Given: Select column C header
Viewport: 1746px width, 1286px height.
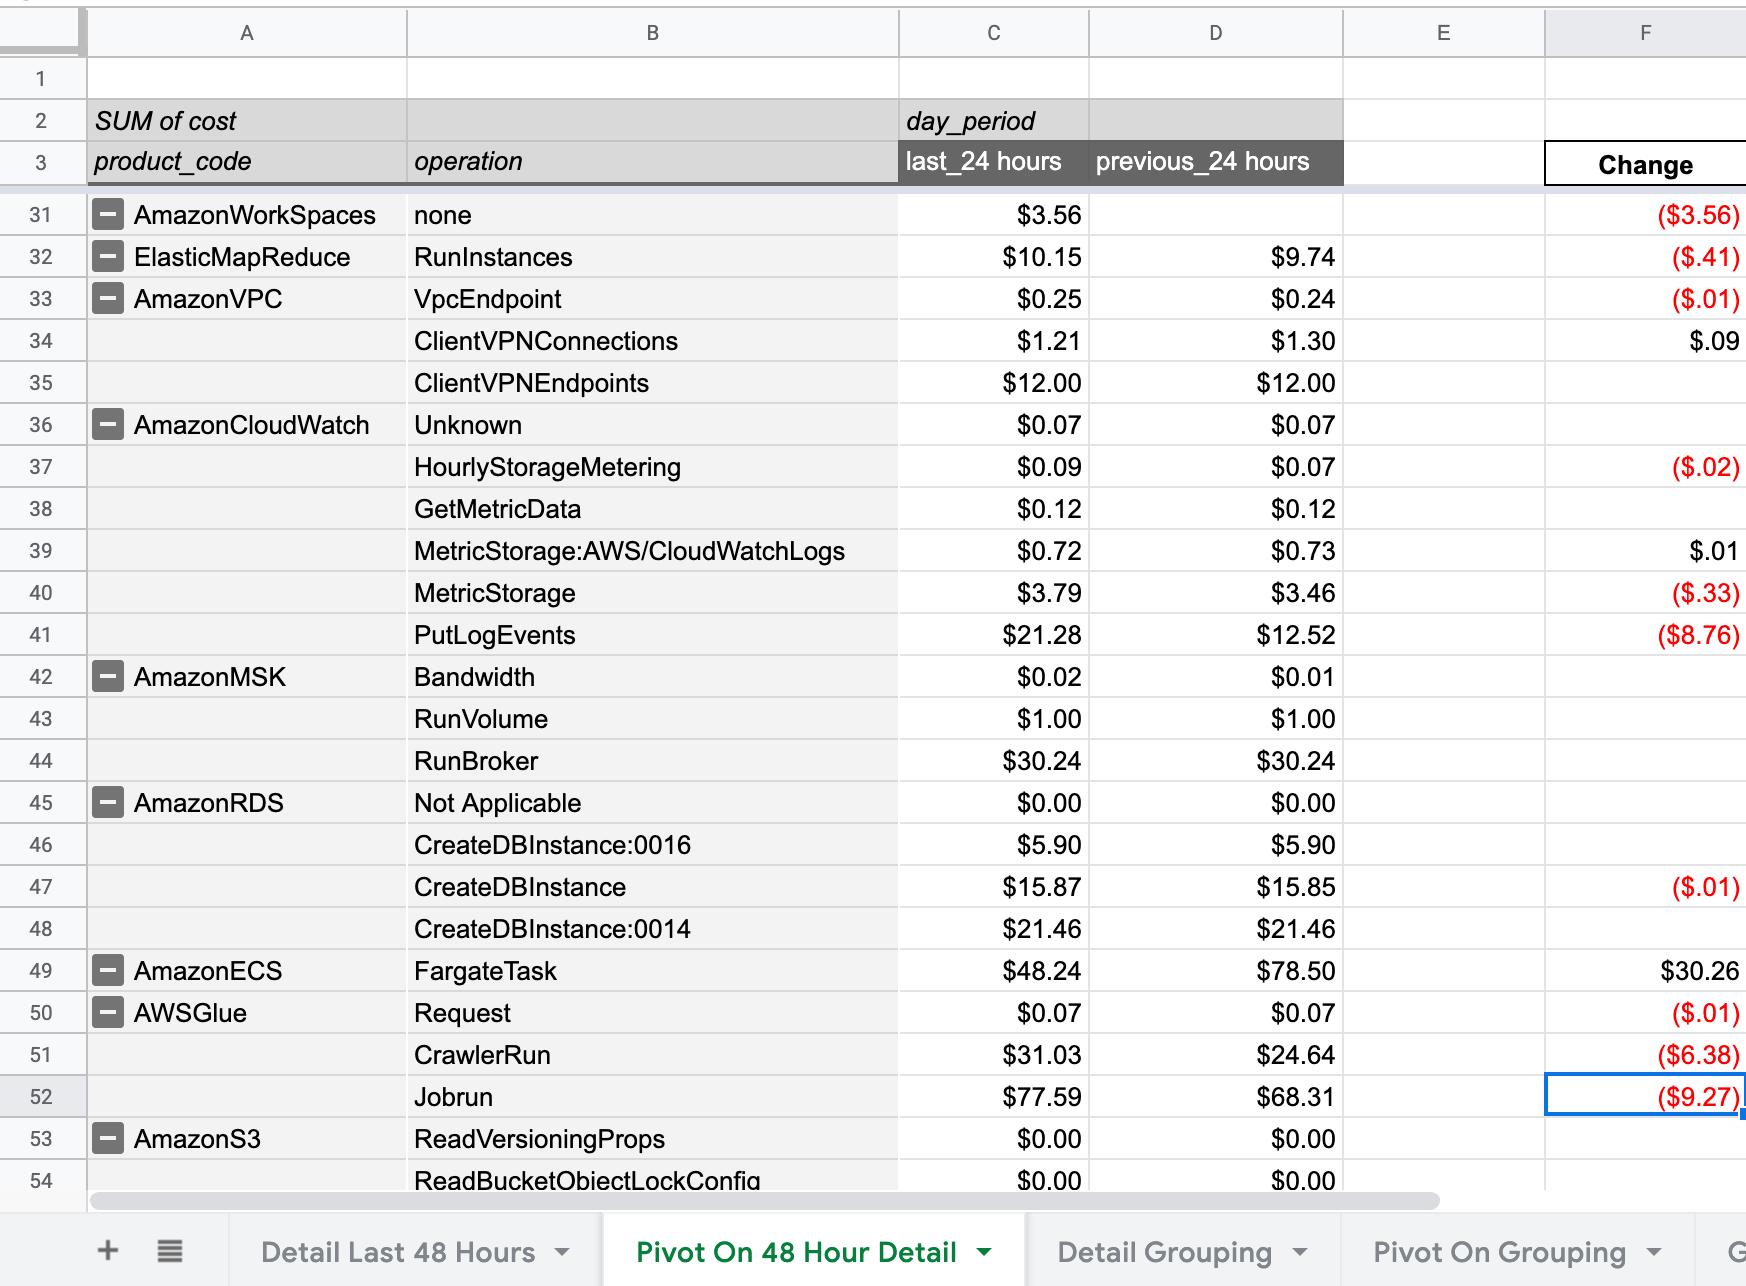Looking at the screenshot, I should point(994,33).
